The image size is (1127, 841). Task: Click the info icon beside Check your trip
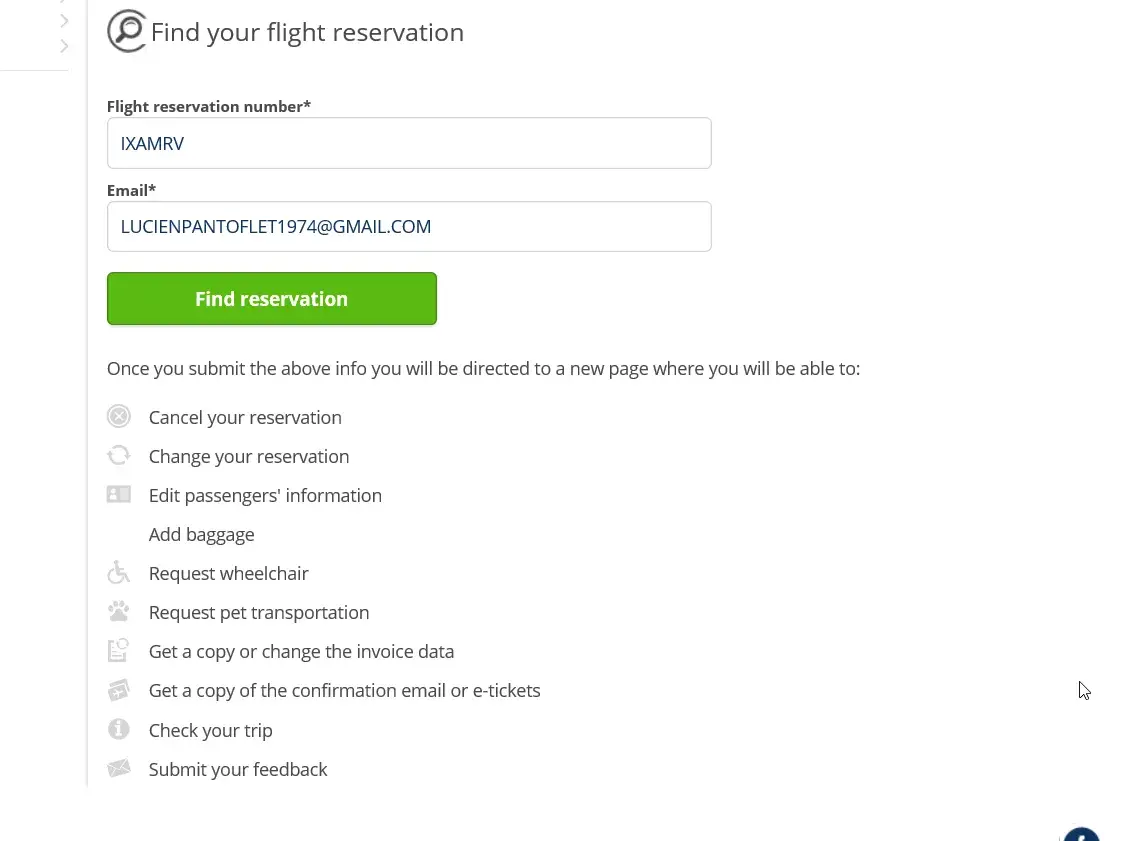[119, 730]
